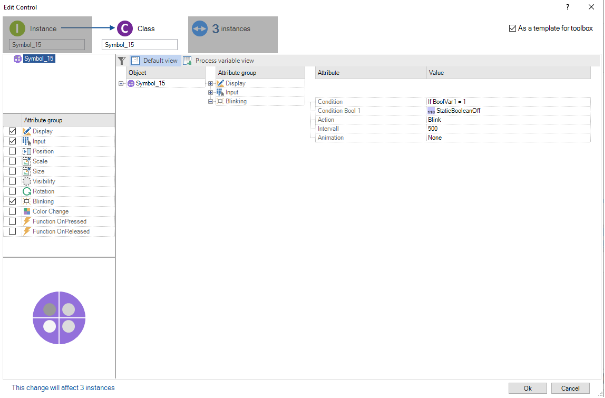
Task: Click the Scale icon in checkbox list
Action: click(x=27, y=161)
